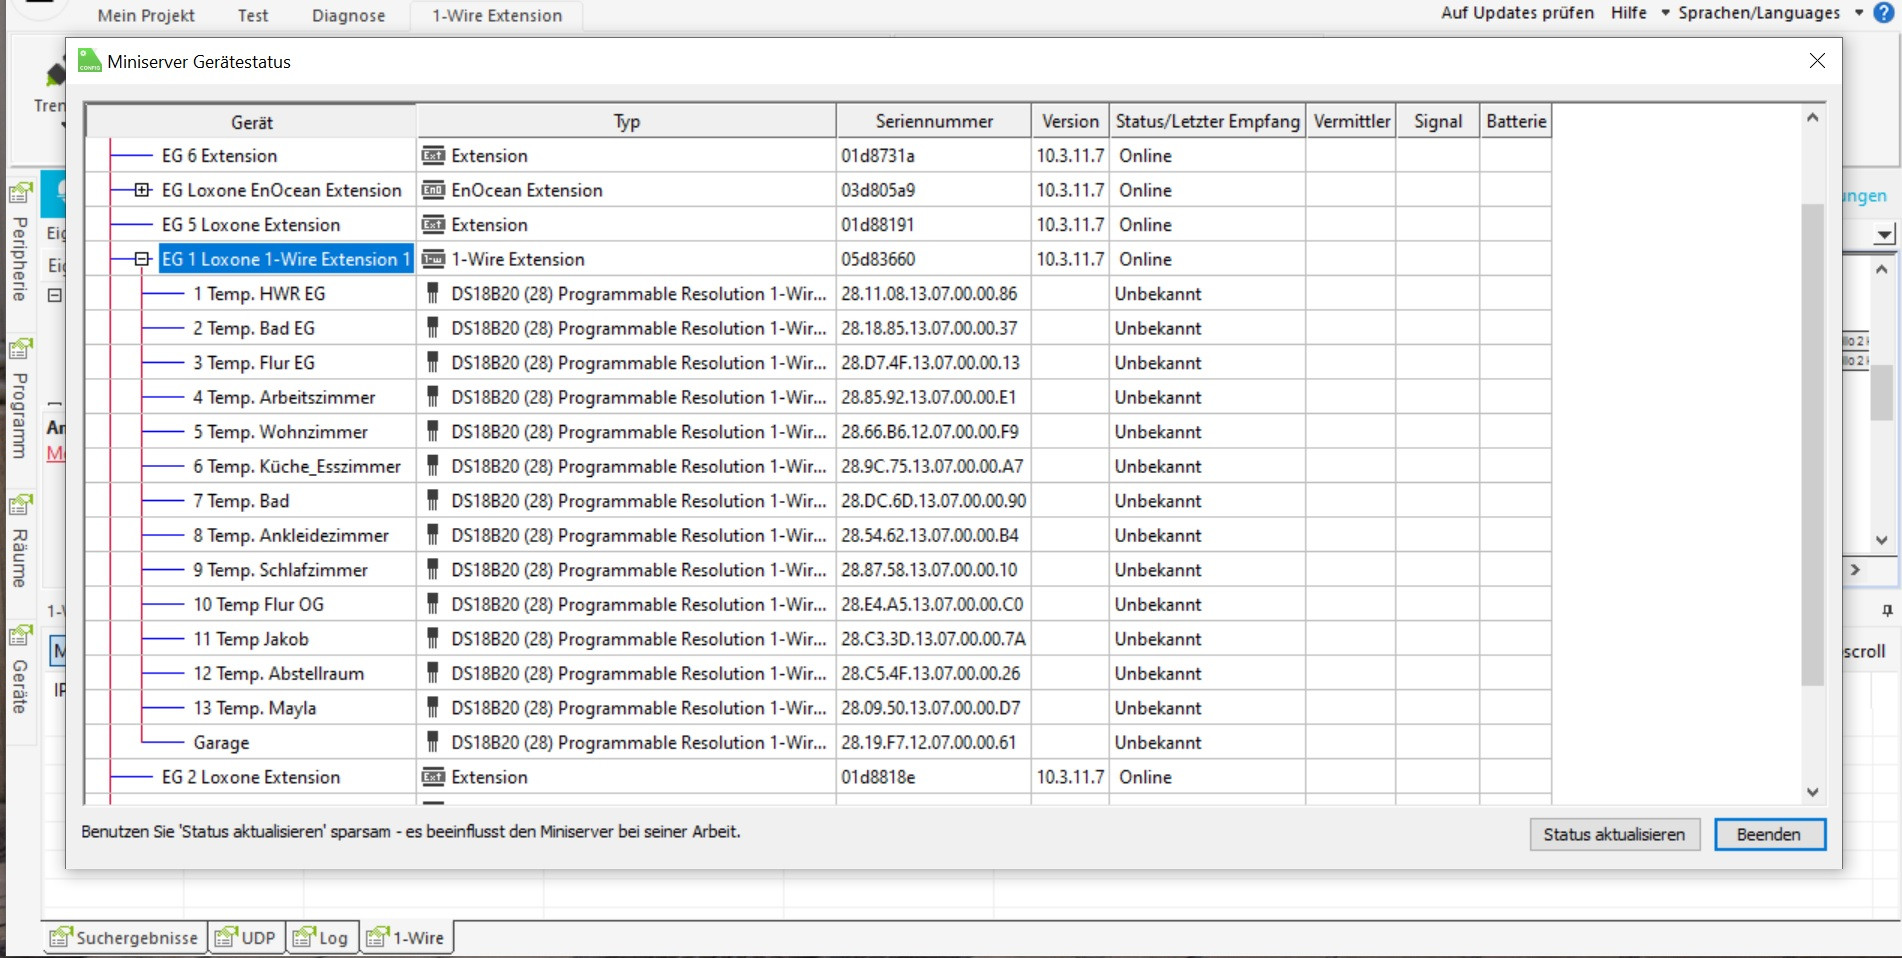Click sensor icon in 11 Temp Jakob row

433,639
